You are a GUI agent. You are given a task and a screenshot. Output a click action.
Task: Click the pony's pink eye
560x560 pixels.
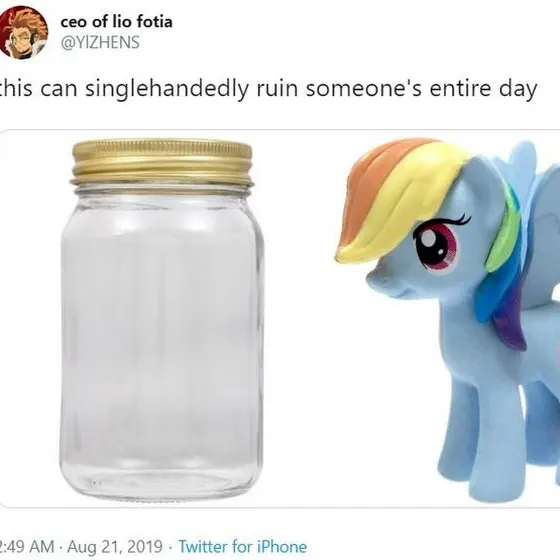[x=435, y=248]
